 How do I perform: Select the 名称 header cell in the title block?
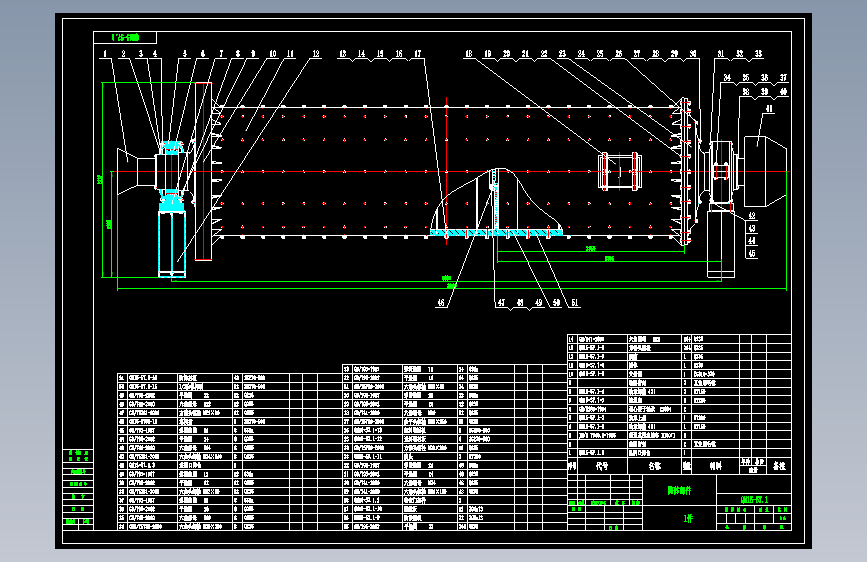[x=655, y=466]
